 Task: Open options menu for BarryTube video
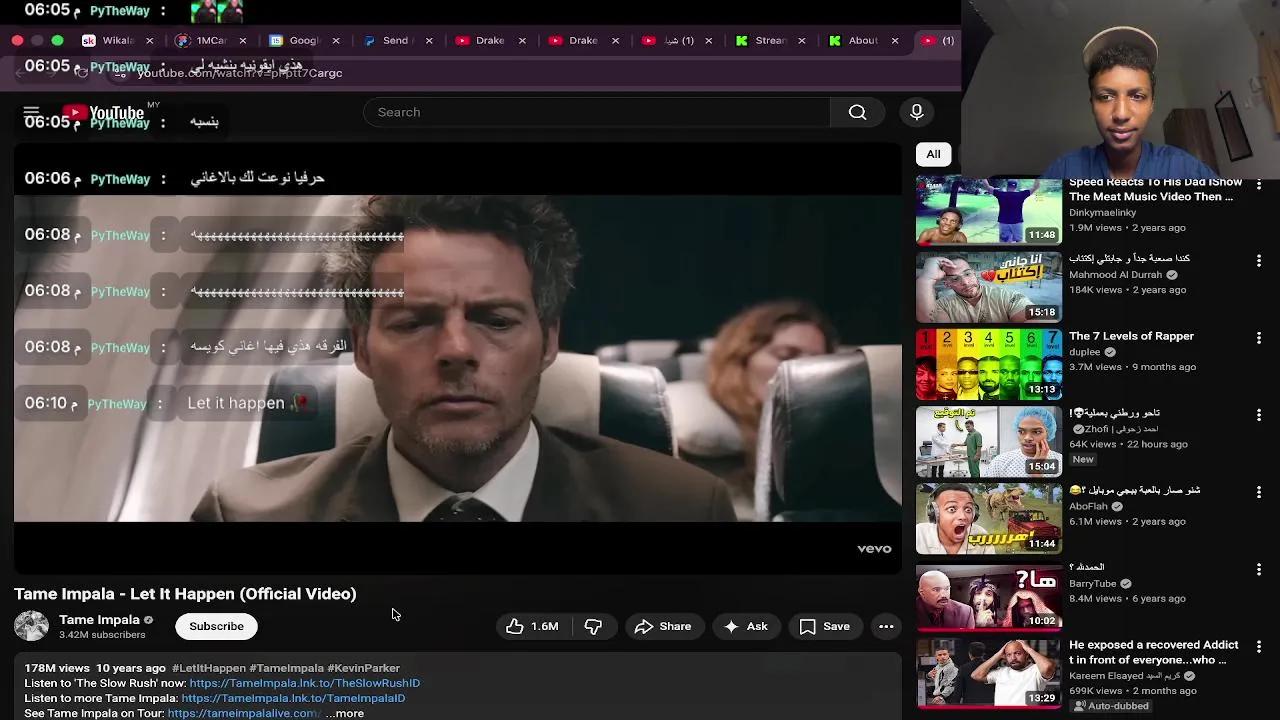[x=1259, y=568]
